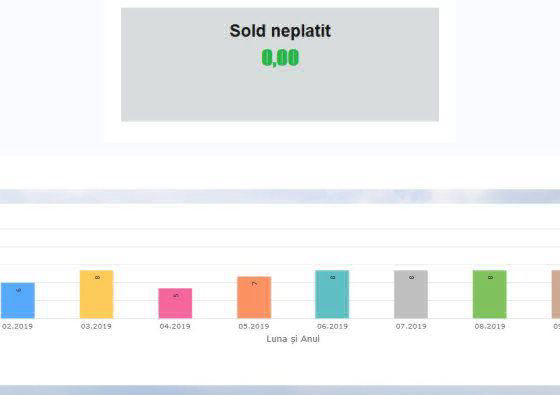560x395 pixels.
Task: Click the Luna și Anul axis title
Action: tap(293, 339)
